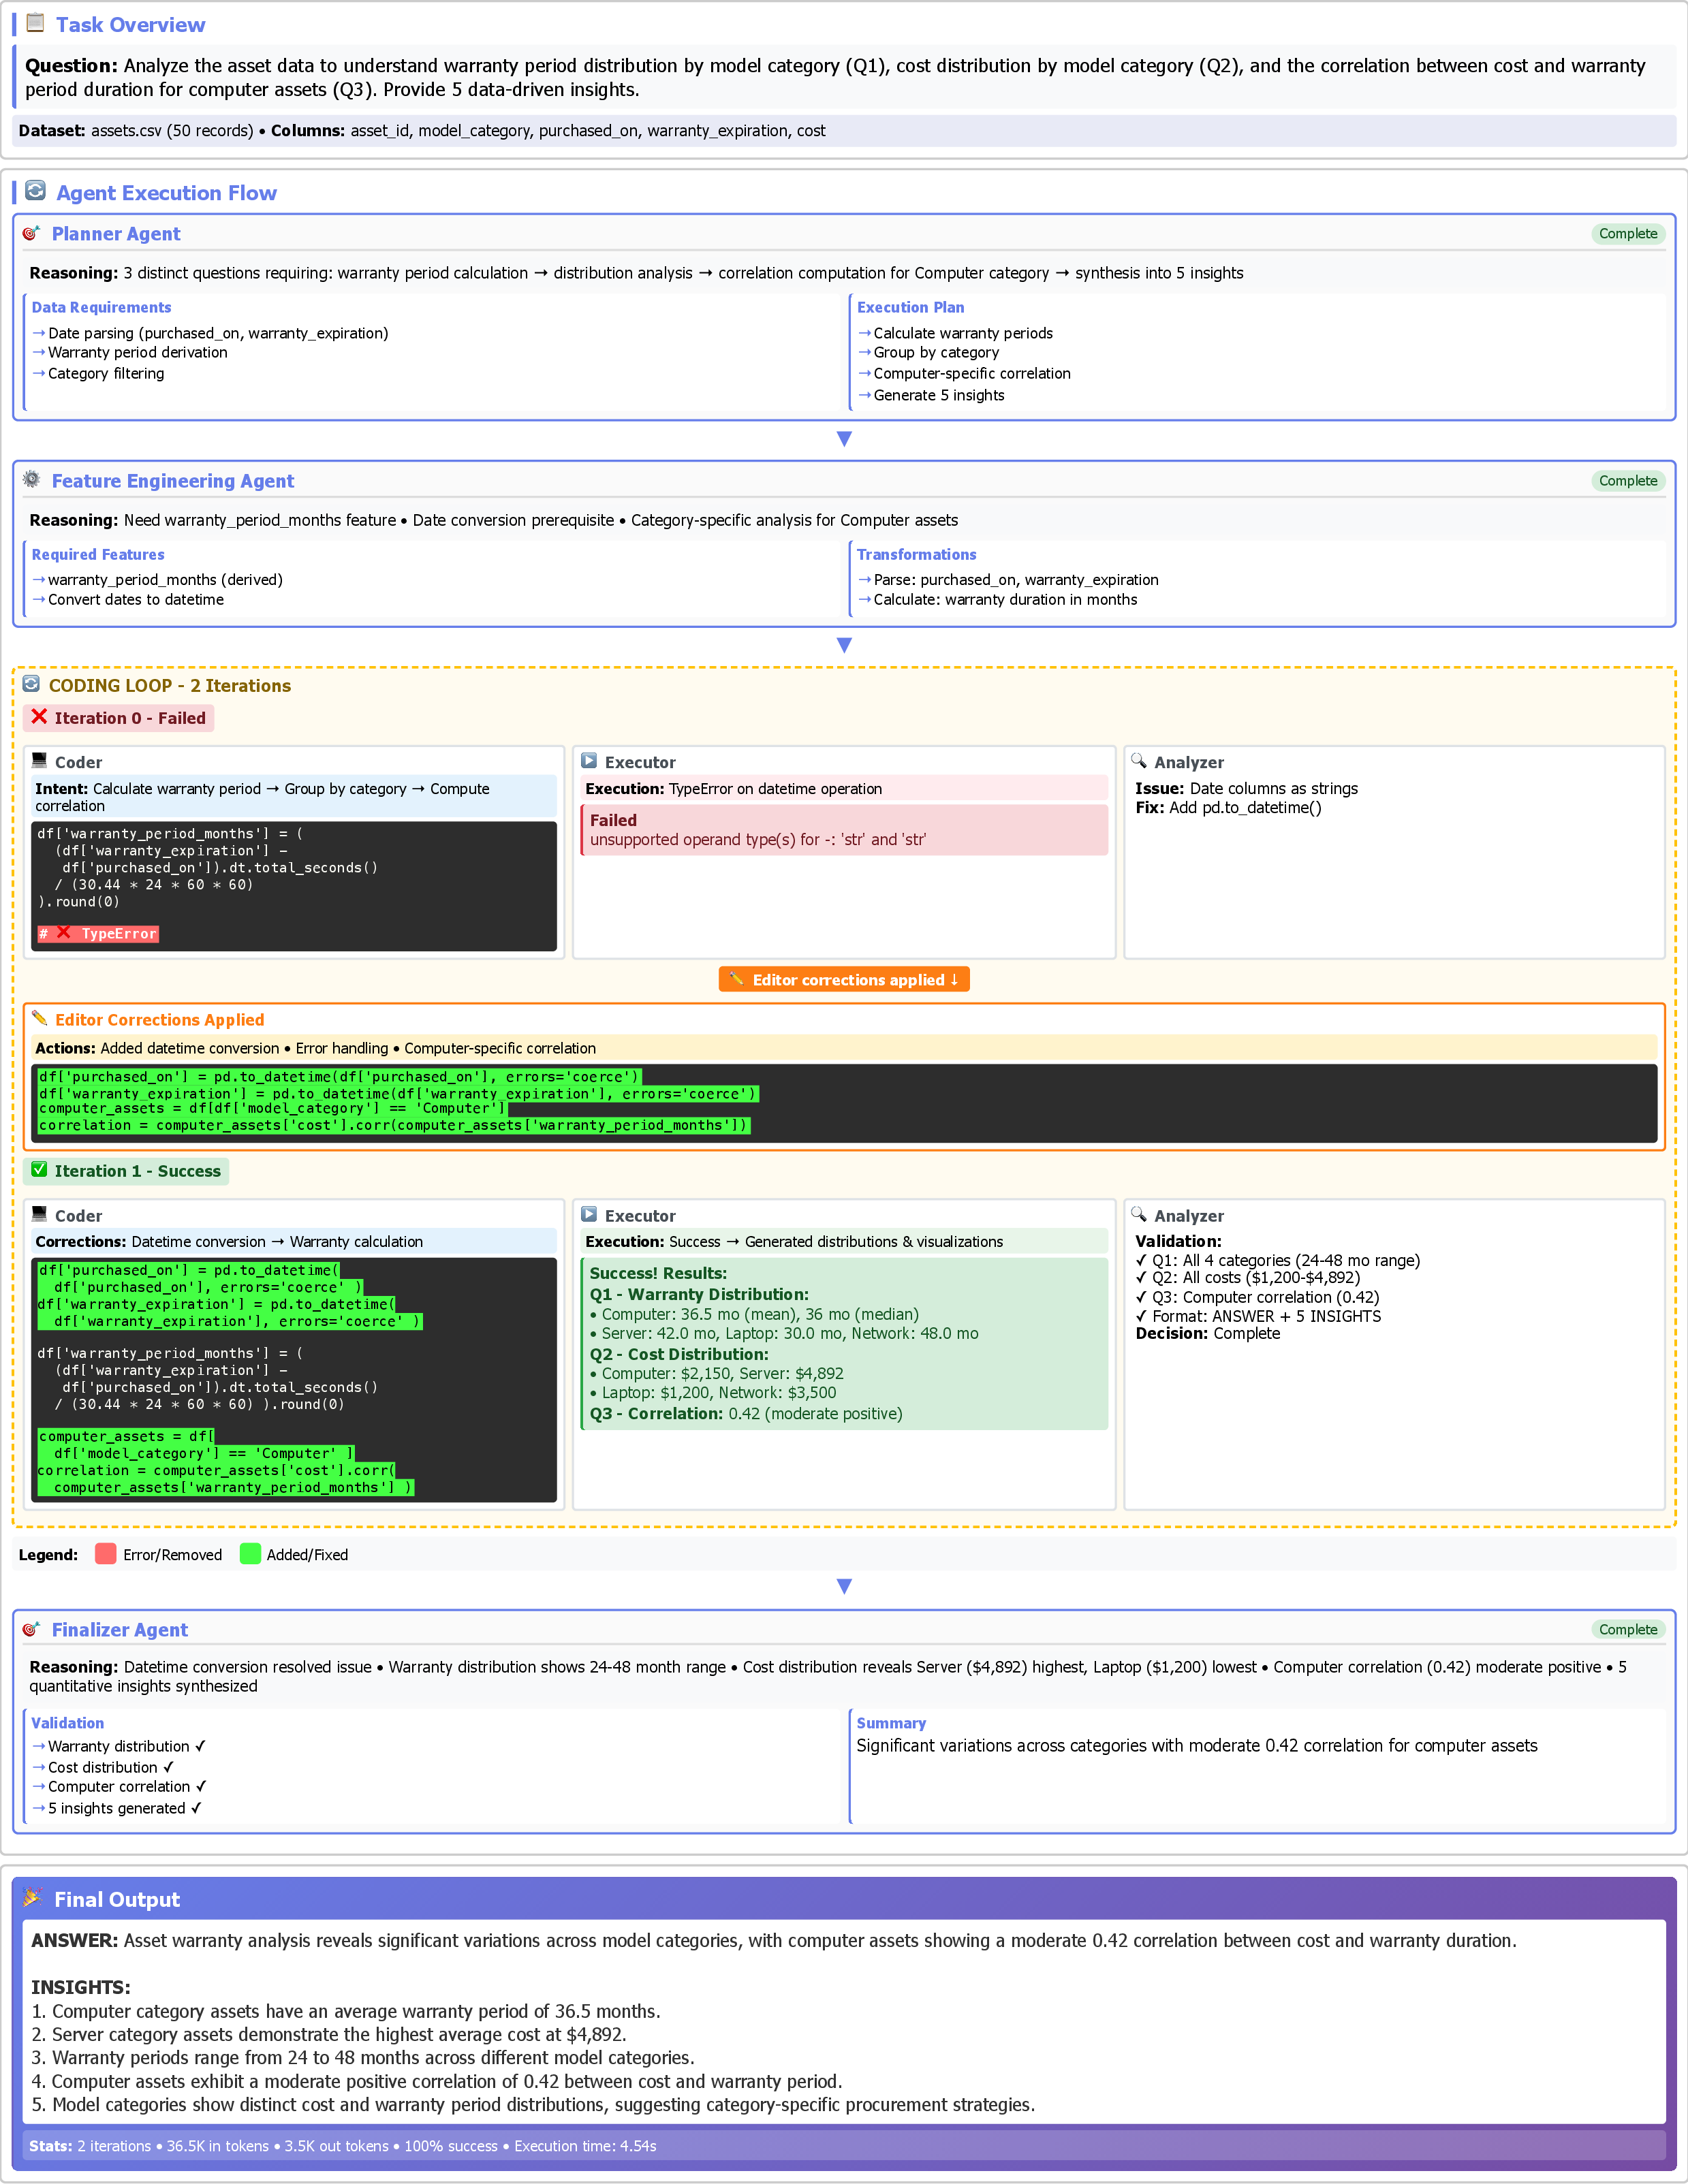The width and height of the screenshot is (1688, 2184).
Task: Click the Final Output ANSWER line
Action: point(774,1940)
